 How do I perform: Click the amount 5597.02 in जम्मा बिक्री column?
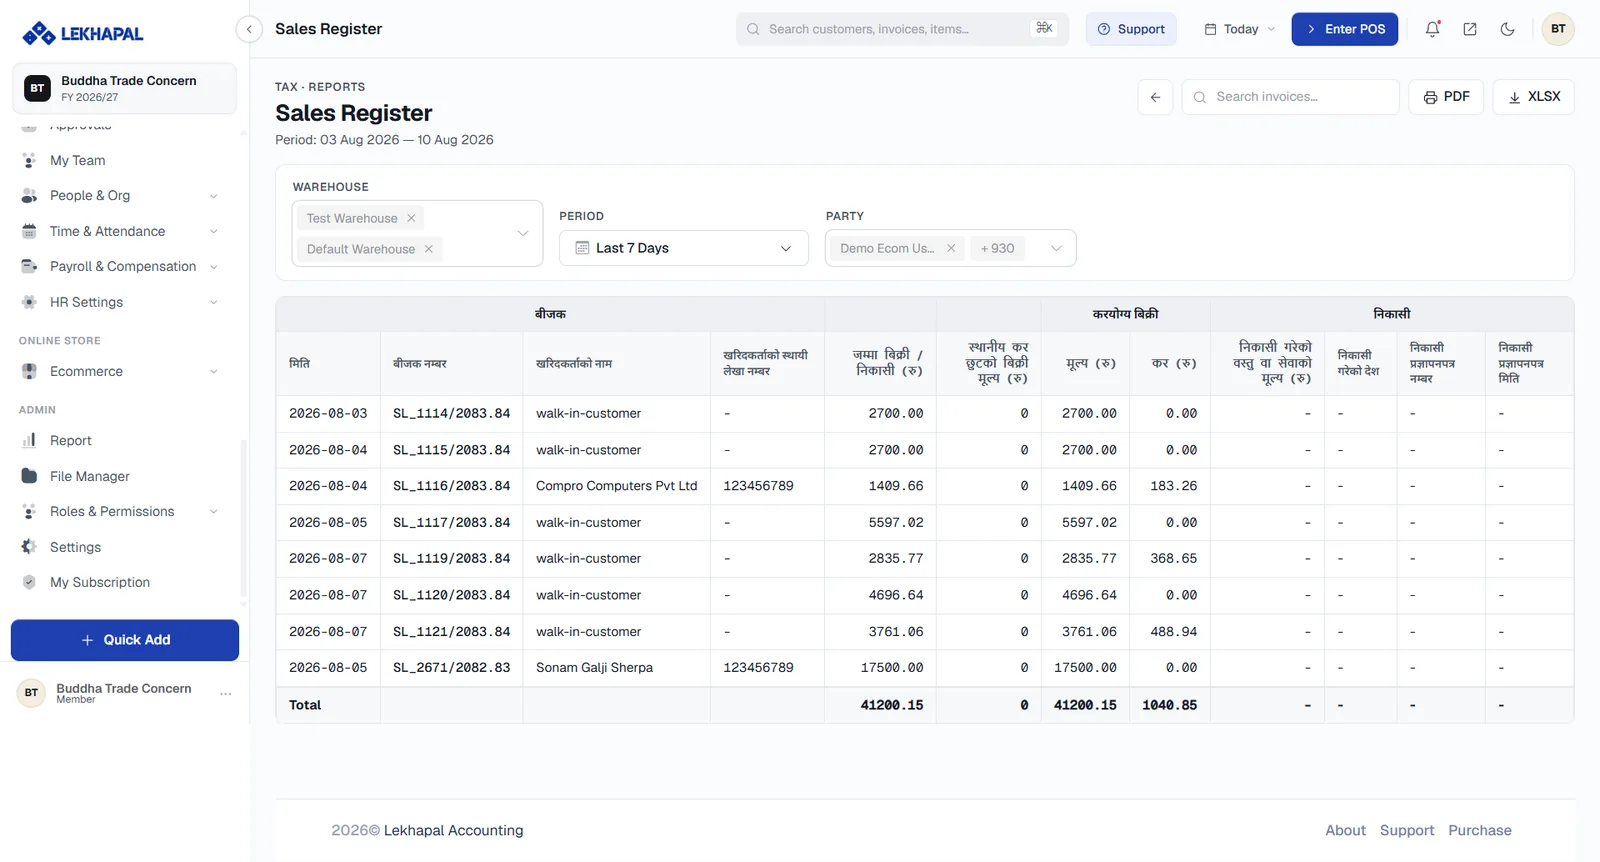(896, 523)
